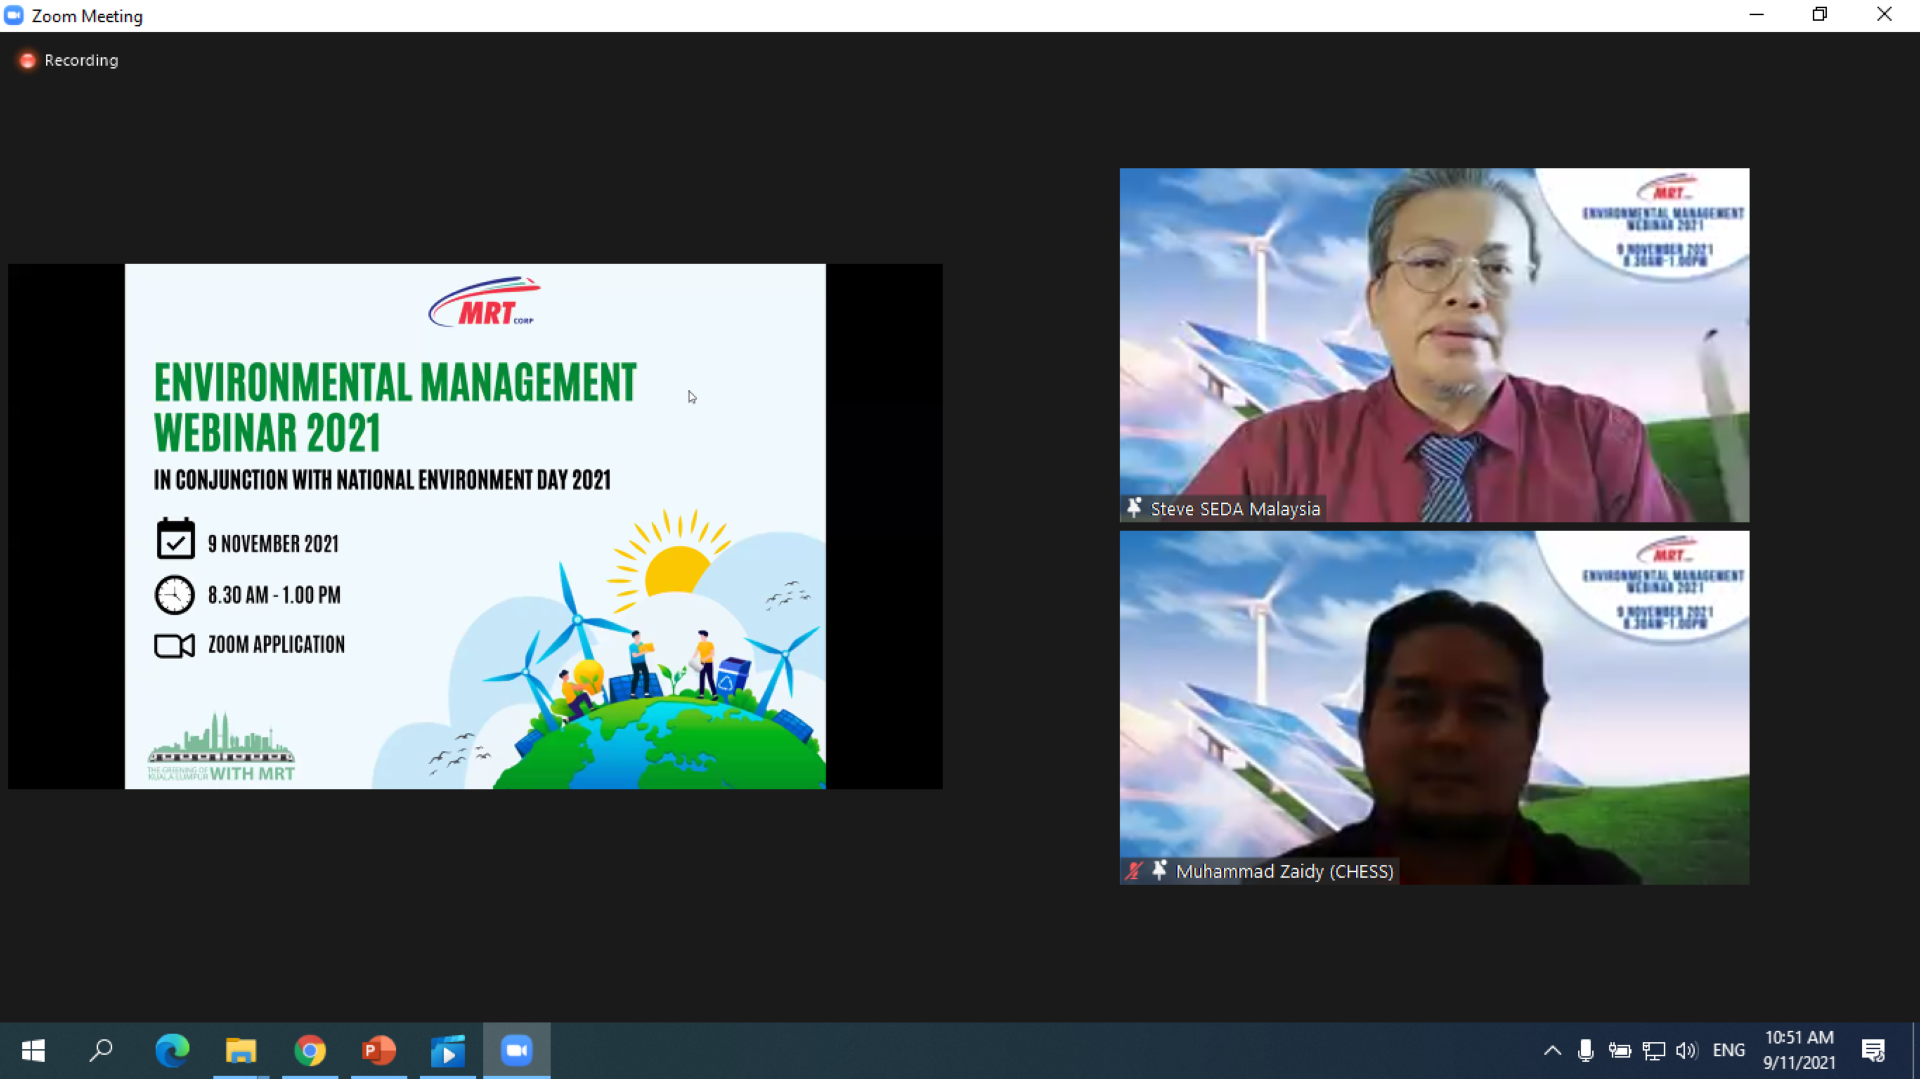Click the microphone icon in system tray
The image size is (1920, 1079).
click(1585, 1050)
